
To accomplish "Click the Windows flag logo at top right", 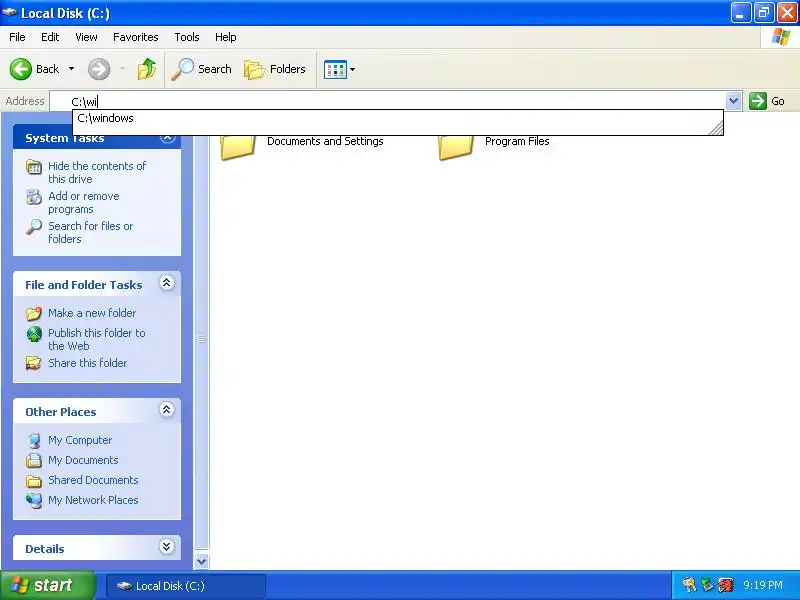I will [781, 37].
